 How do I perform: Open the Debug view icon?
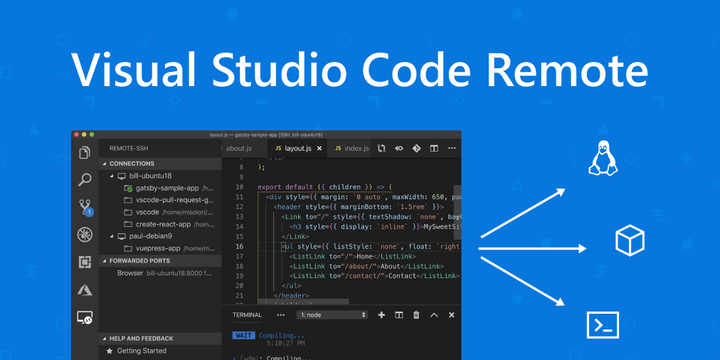click(x=84, y=235)
